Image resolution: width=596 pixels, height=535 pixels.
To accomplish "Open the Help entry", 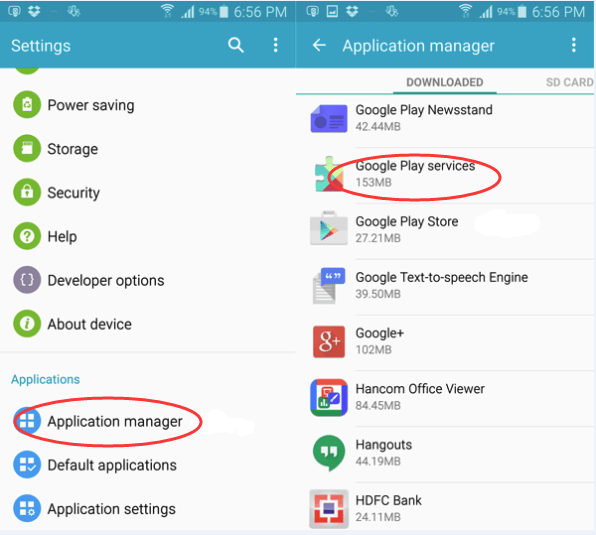I will pos(148,236).
